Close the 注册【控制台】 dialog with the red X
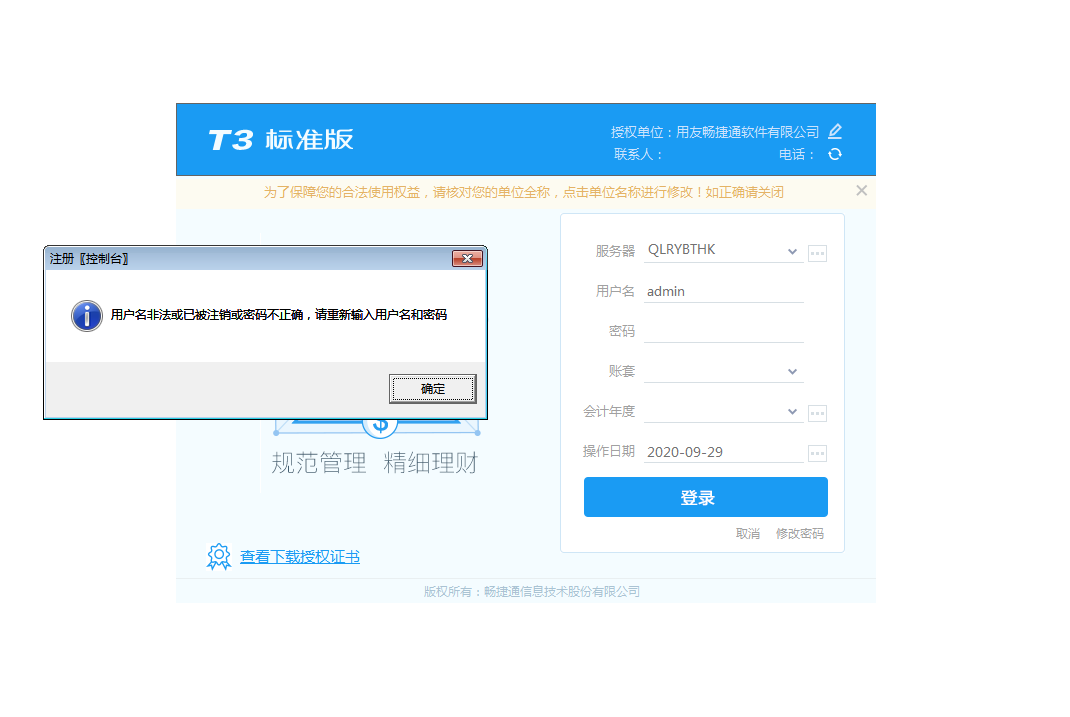This screenshot has width=1070, height=717. [467, 259]
